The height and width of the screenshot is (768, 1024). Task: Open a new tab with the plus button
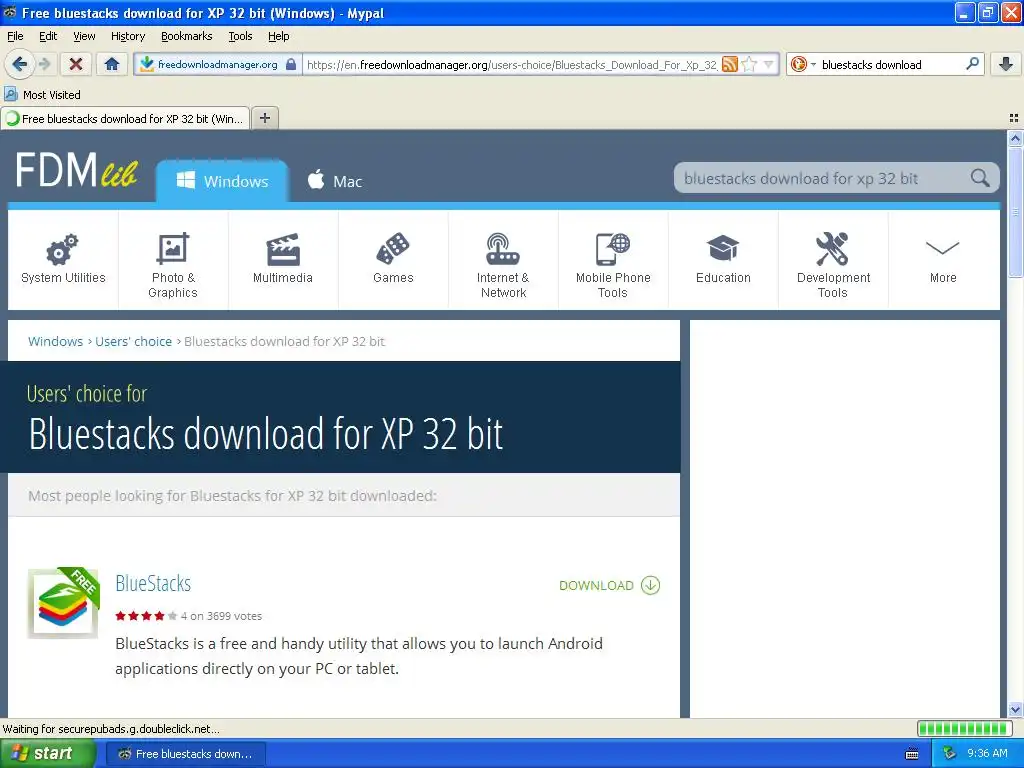click(264, 118)
